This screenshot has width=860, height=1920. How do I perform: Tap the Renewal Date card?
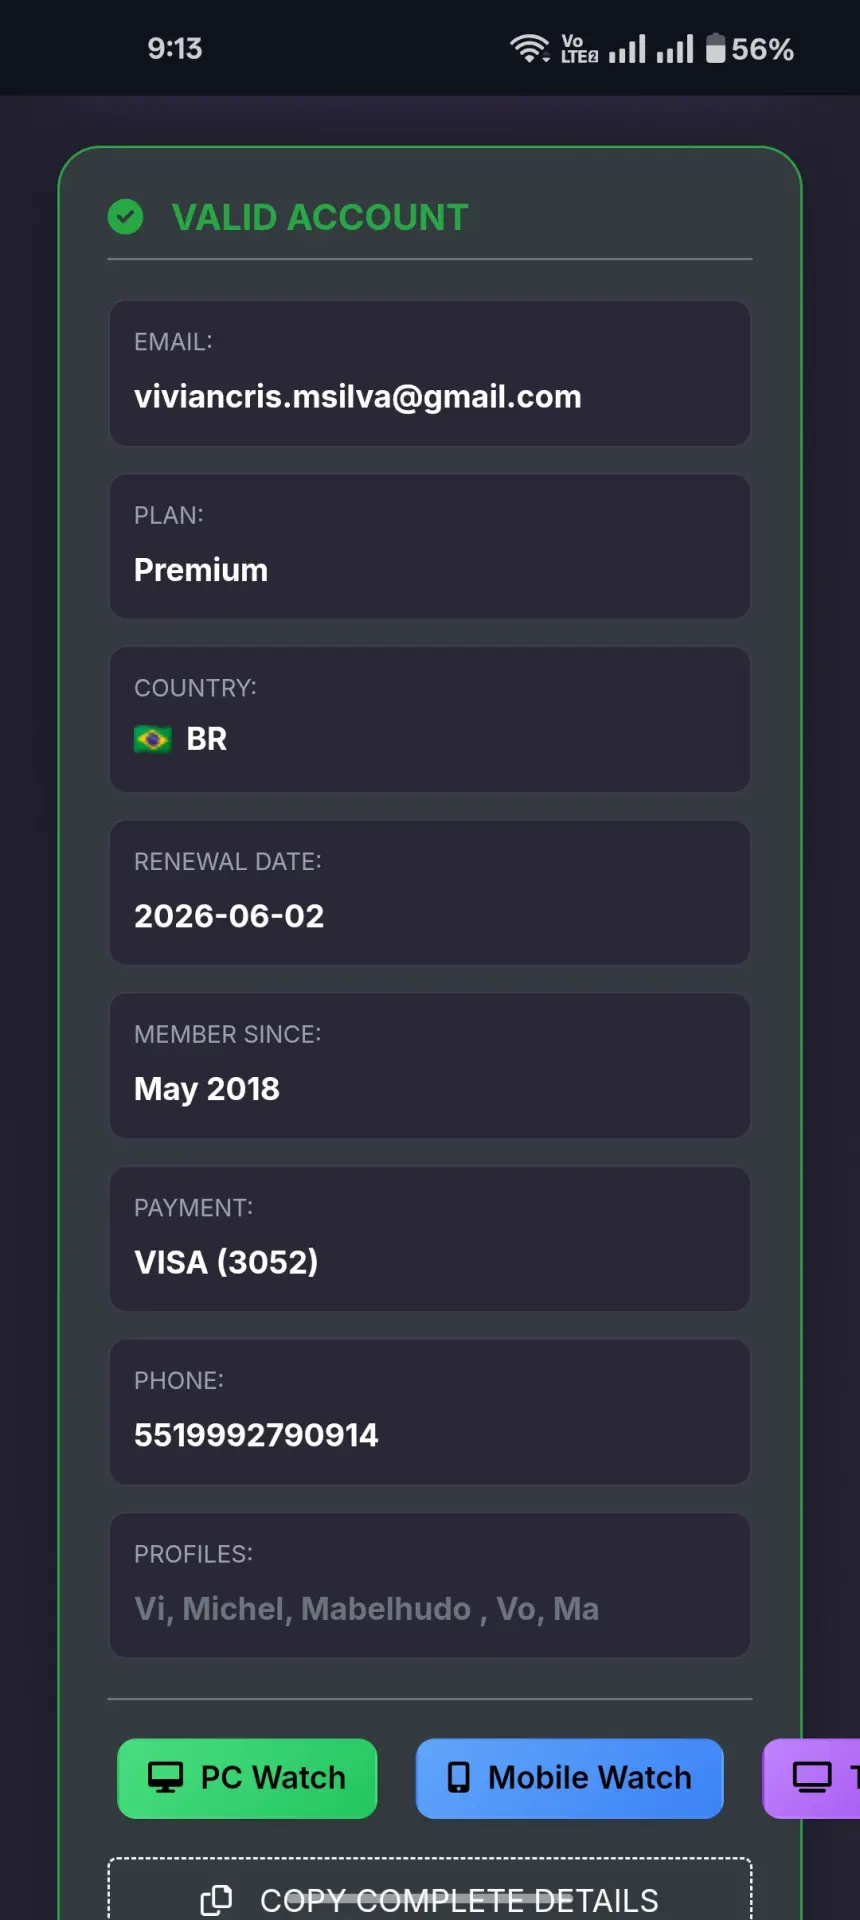click(x=430, y=892)
